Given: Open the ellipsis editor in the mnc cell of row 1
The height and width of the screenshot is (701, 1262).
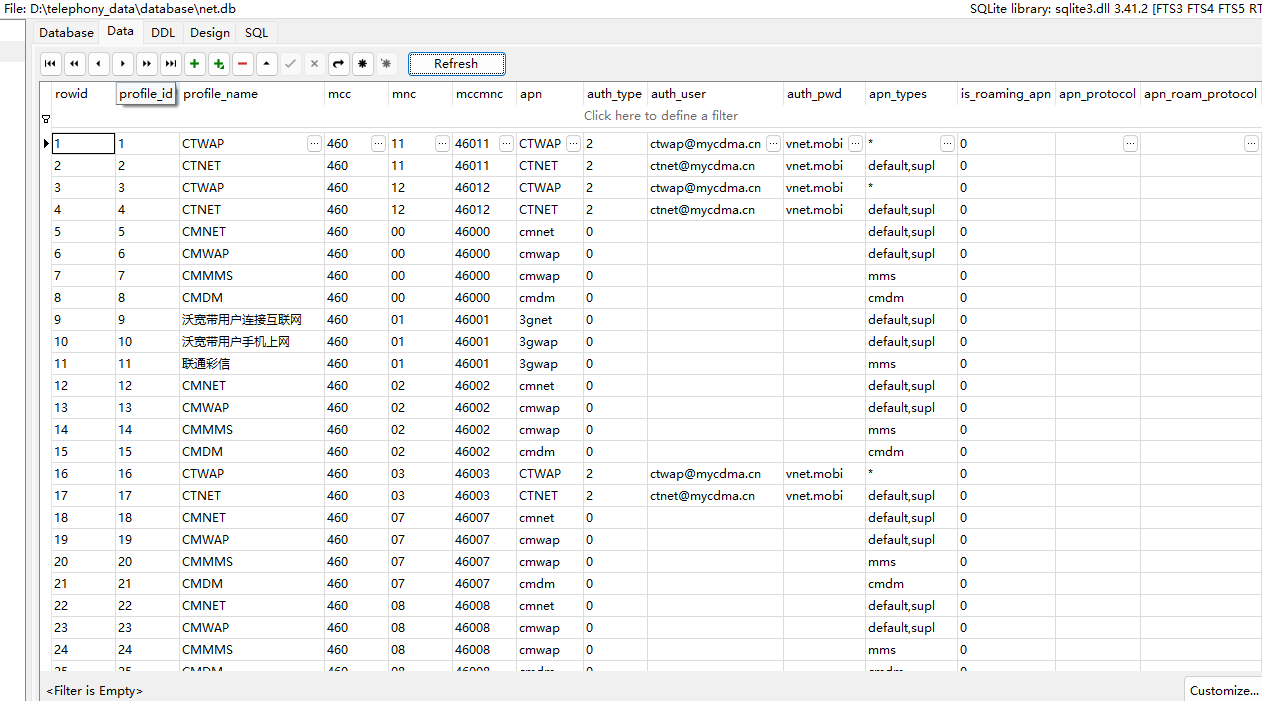Looking at the screenshot, I should (442, 144).
